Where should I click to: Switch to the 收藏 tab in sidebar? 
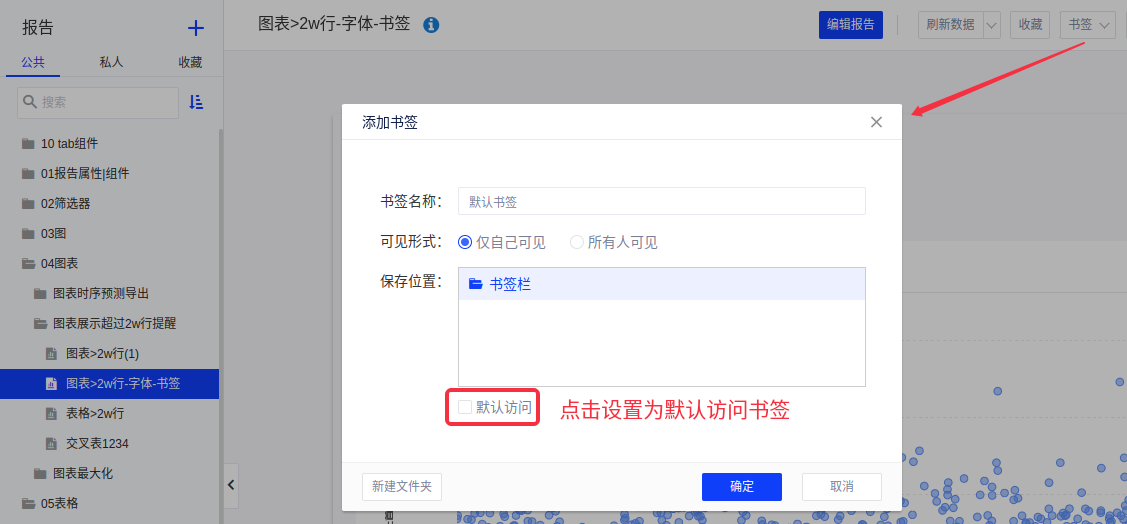coord(190,62)
